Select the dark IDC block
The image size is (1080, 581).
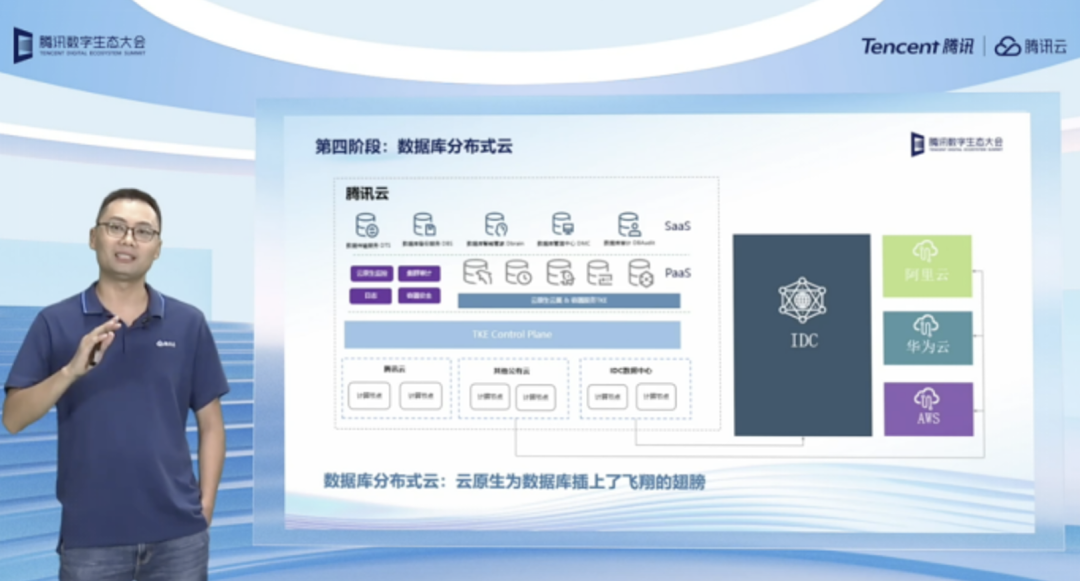802,335
